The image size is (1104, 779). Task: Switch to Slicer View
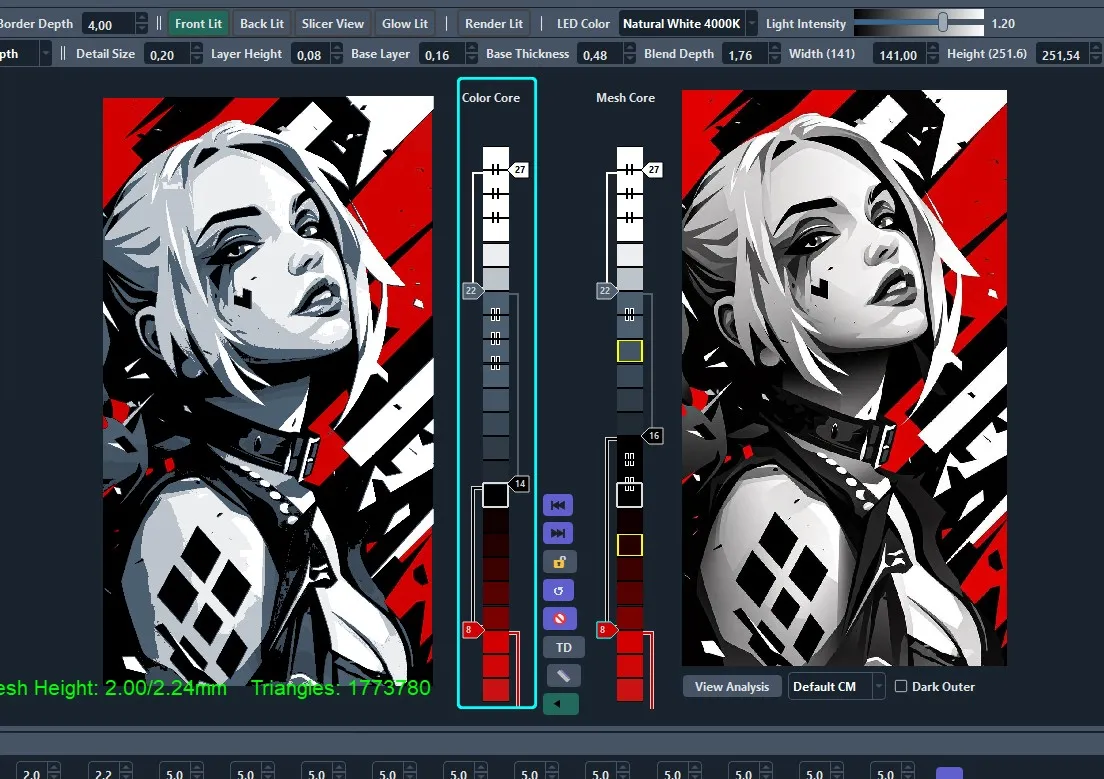click(332, 24)
